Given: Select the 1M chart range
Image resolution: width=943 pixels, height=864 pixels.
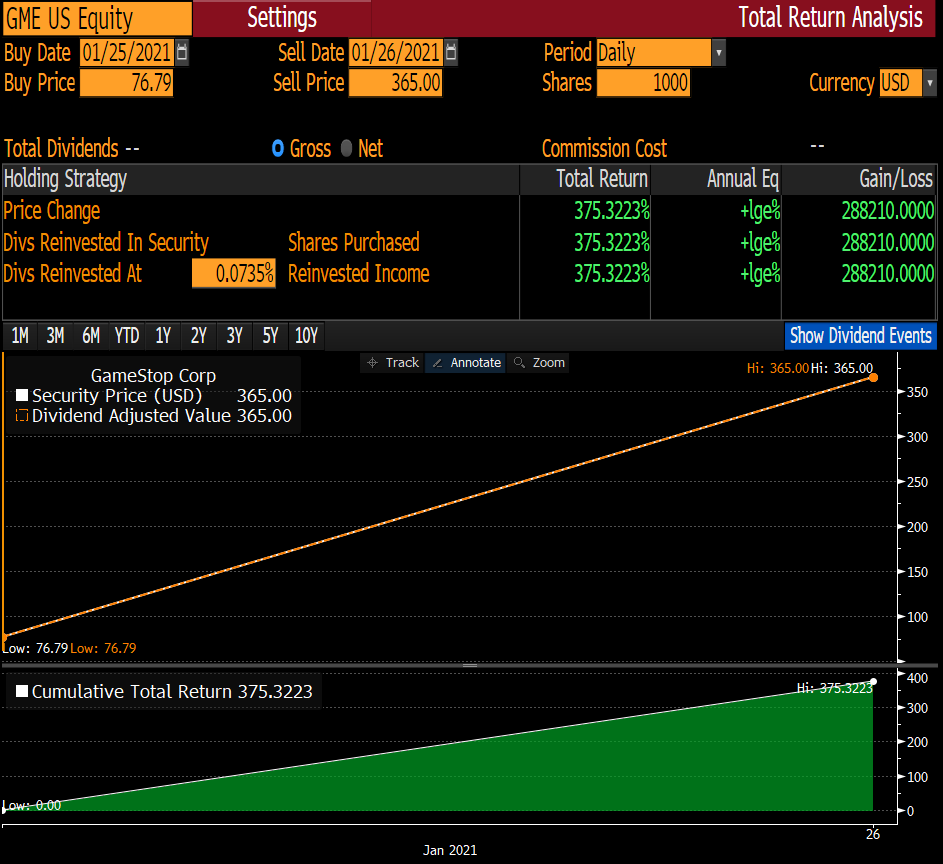Looking at the screenshot, I should pyautogui.click(x=20, y=336).
